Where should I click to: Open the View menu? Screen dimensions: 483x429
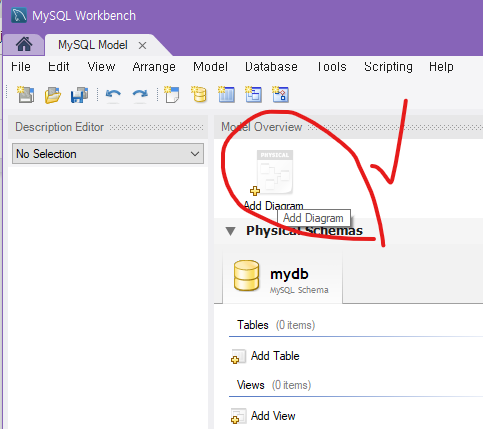coord(101,67)
